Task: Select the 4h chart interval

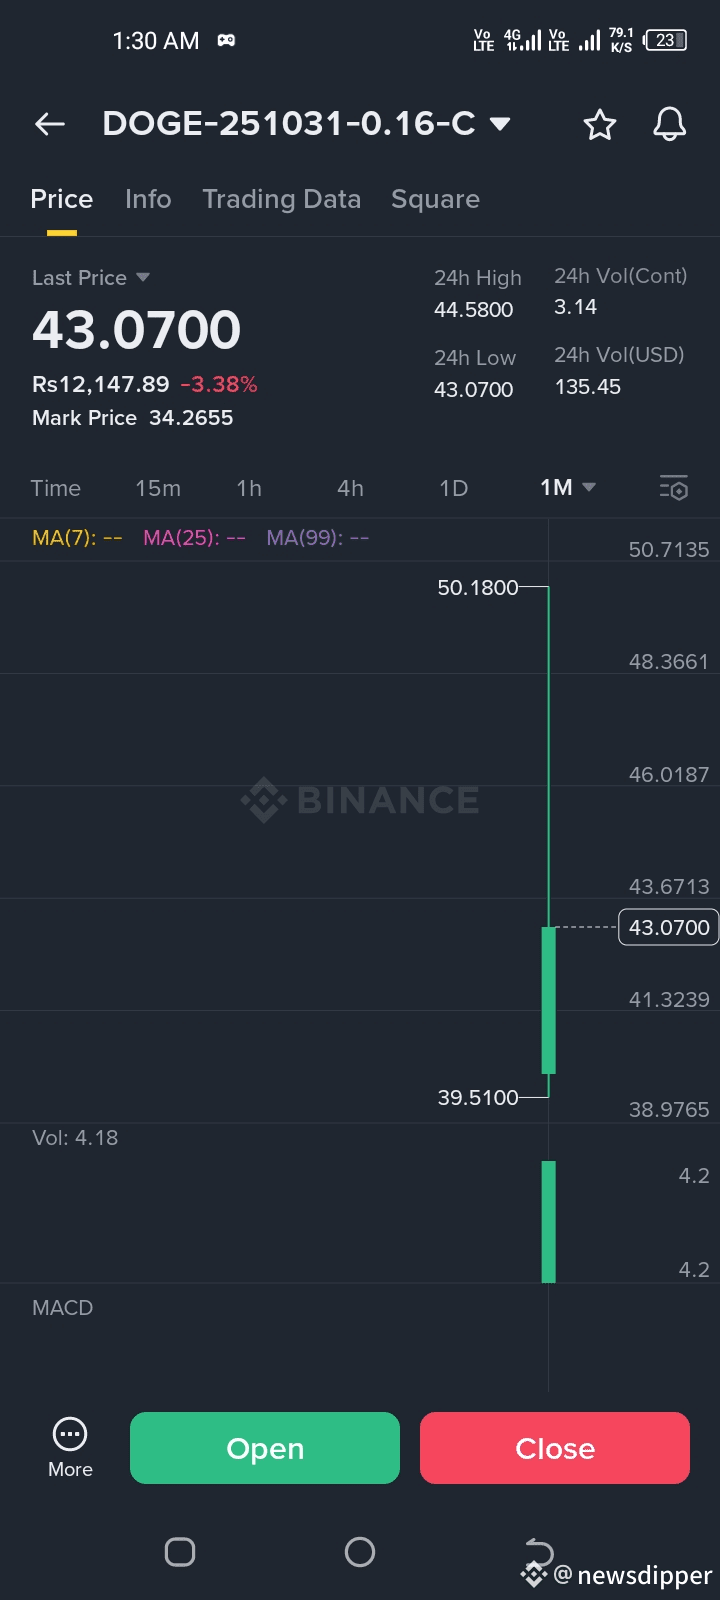Action: [350, 488]
